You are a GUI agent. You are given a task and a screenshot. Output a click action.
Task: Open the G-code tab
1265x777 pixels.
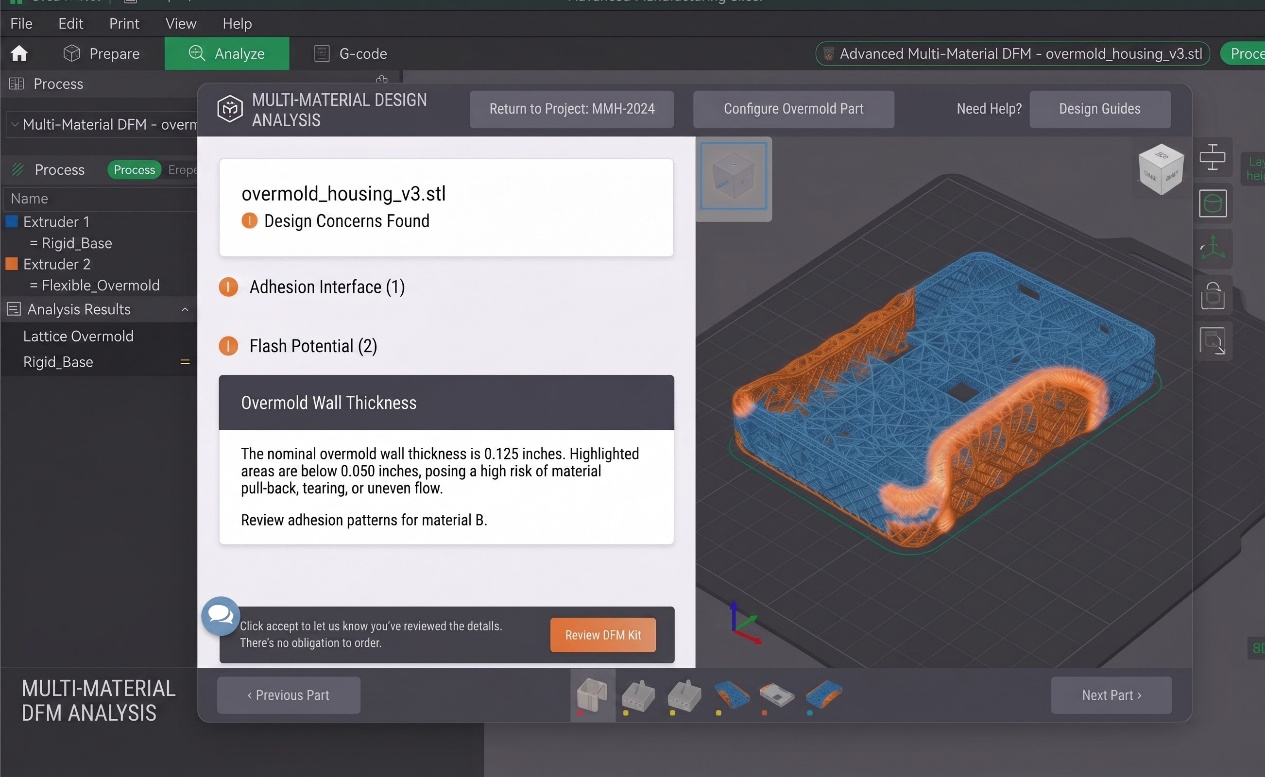click(350, 54)
